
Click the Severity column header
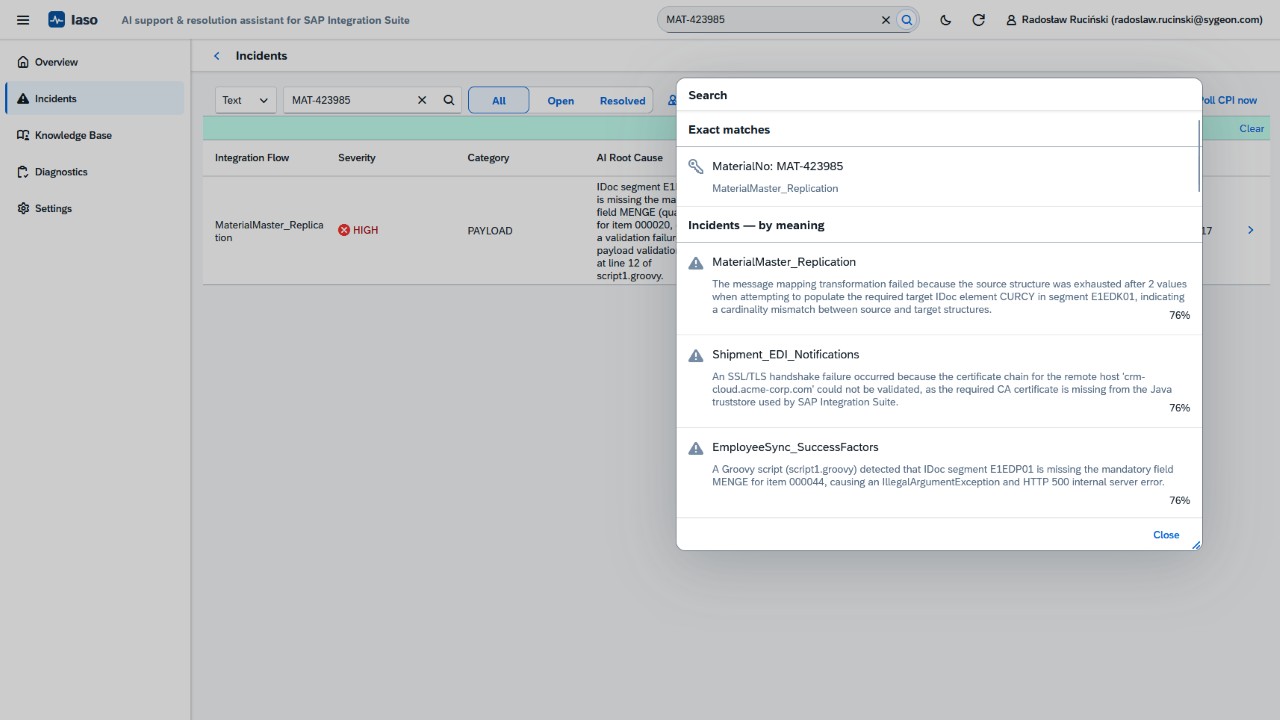pyautogui.click(x=357, y=158)
